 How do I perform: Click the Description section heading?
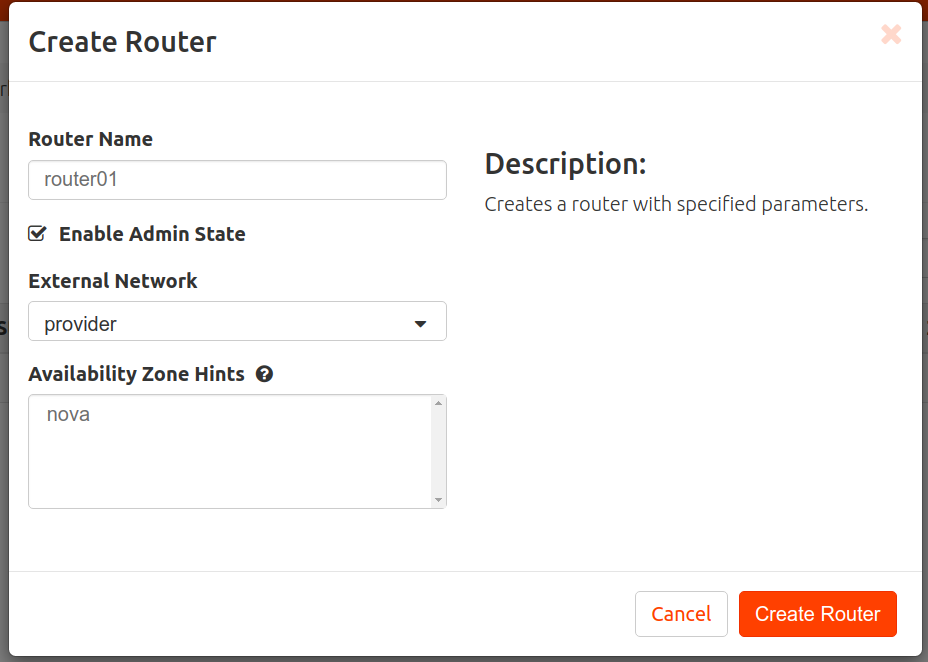[x=565, y=163]
